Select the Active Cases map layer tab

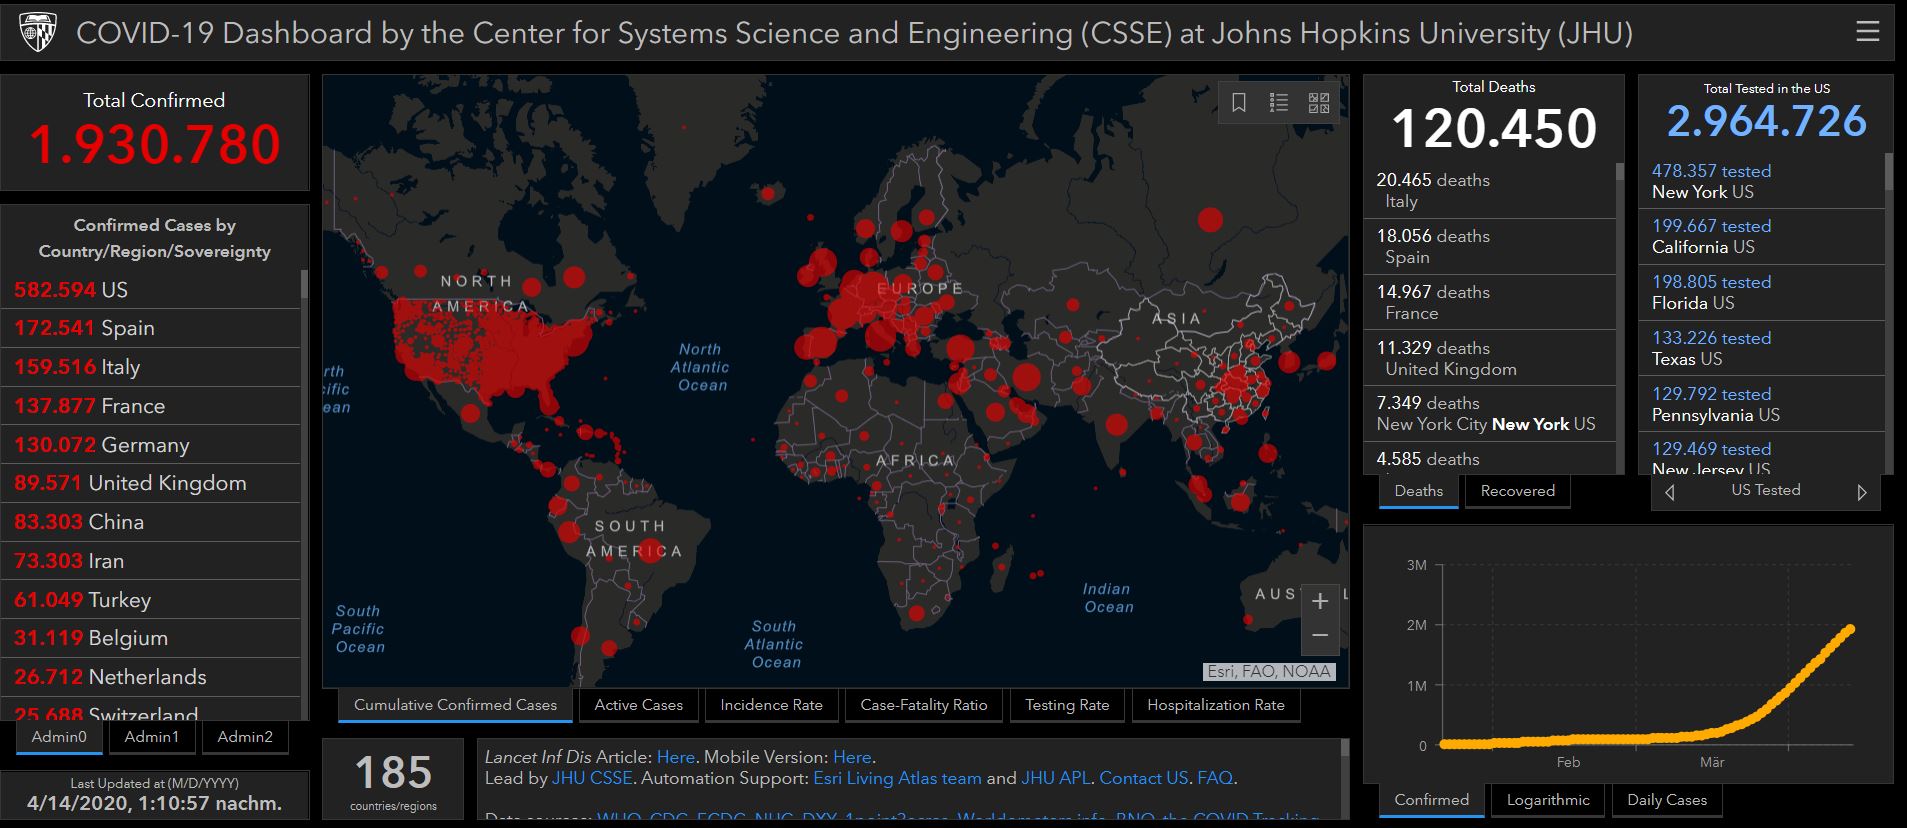pos(638,705)
